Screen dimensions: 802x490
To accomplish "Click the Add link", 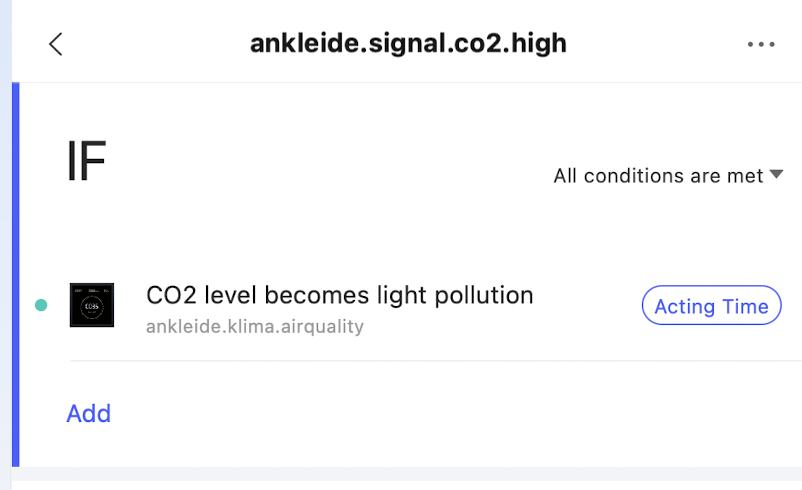I will [x=88, y=413].
